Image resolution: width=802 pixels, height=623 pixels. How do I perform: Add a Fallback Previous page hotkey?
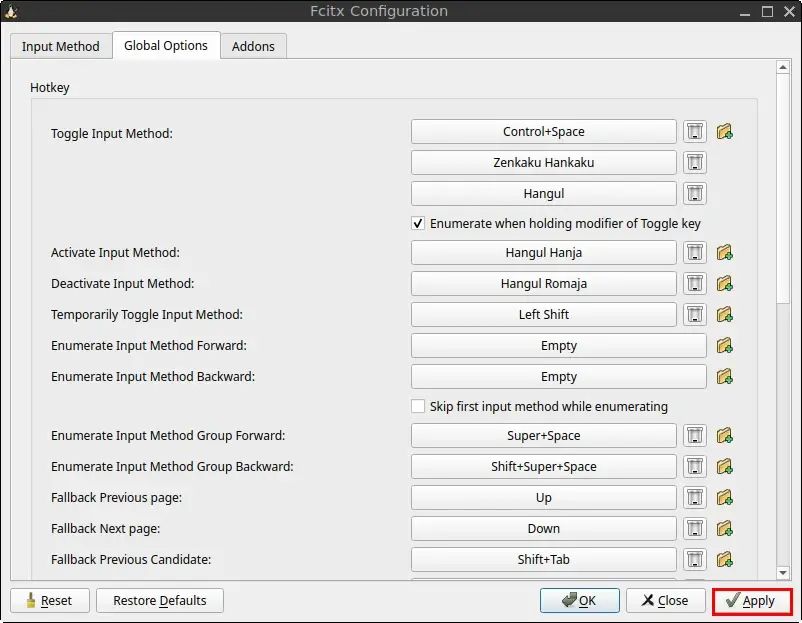click(724, 498)
